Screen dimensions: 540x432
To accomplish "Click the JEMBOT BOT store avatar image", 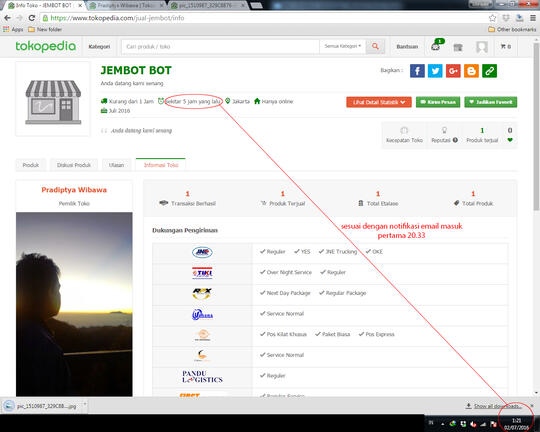I will [53, 100].
